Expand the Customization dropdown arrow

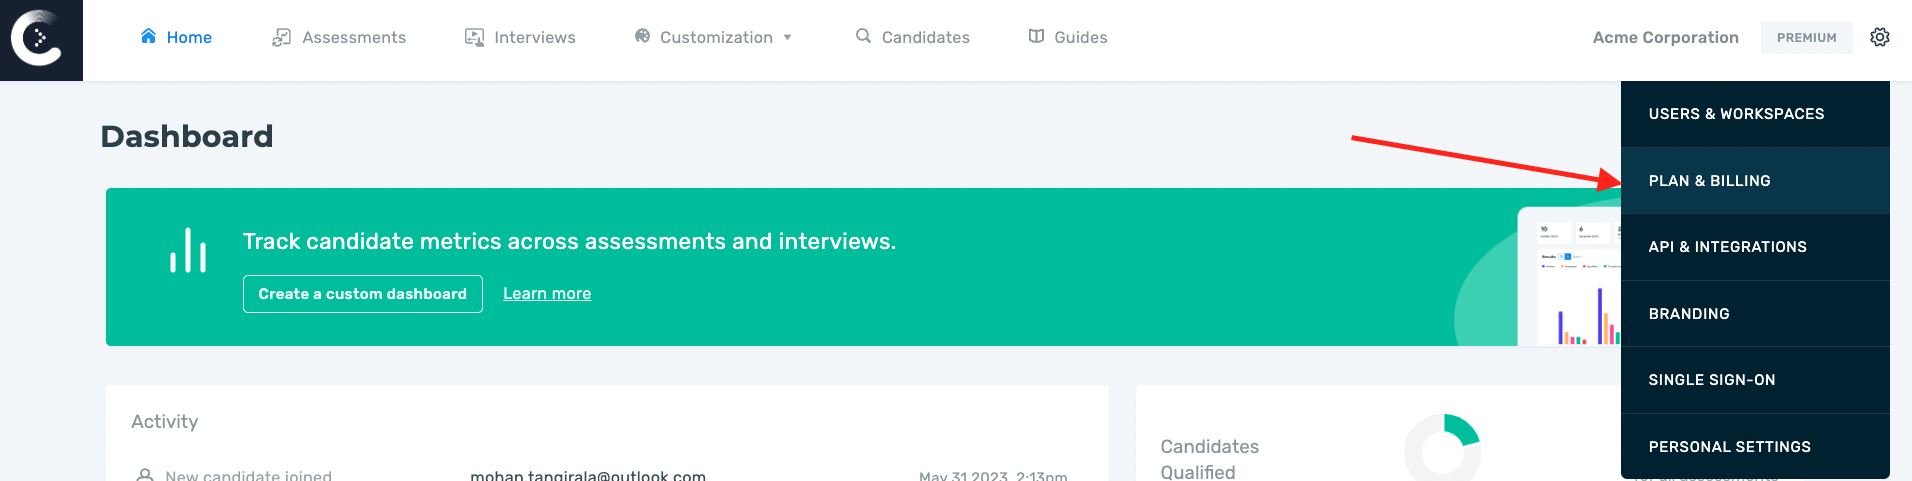[x=788, y=38]
